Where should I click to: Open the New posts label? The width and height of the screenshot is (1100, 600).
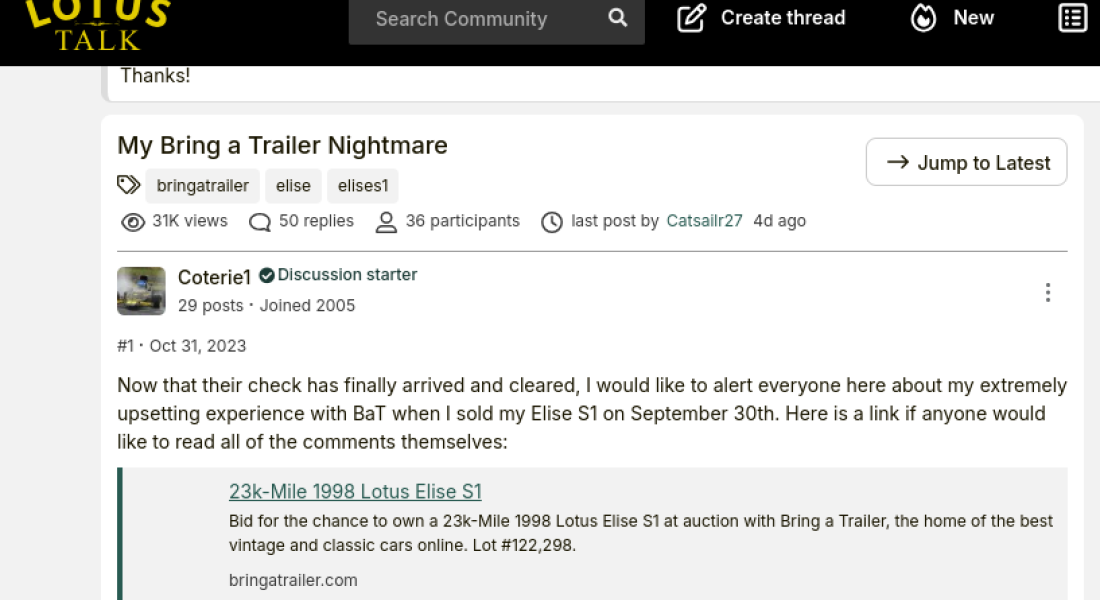(x=974, y=18)
